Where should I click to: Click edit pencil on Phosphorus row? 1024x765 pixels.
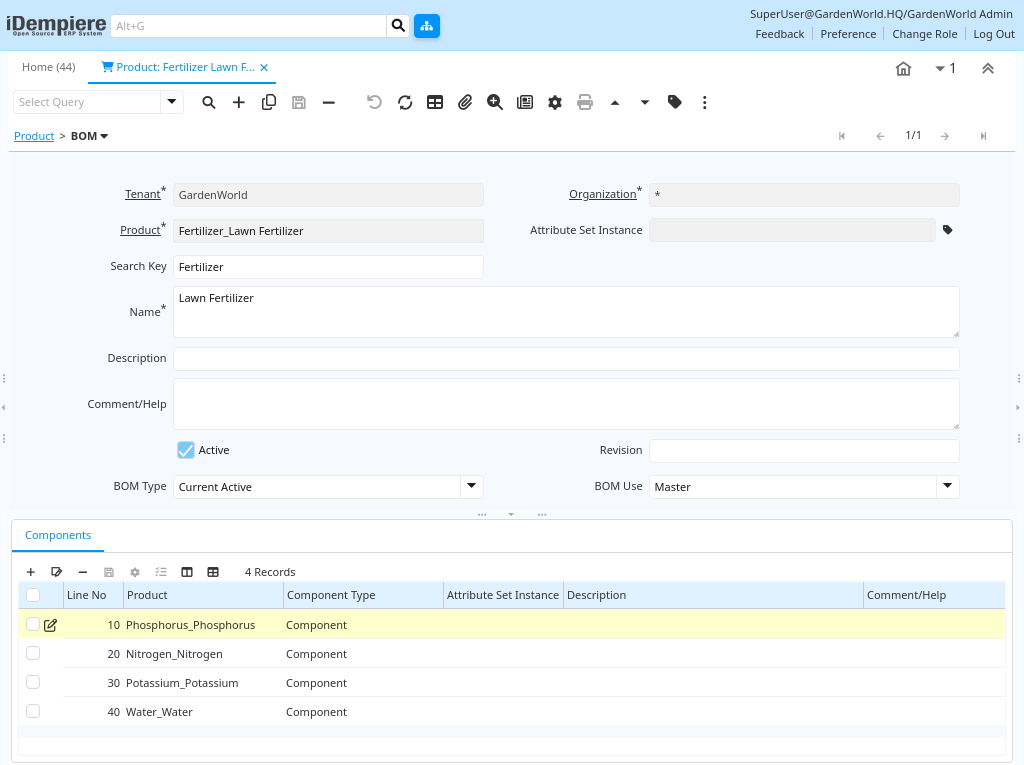point(50,625)
